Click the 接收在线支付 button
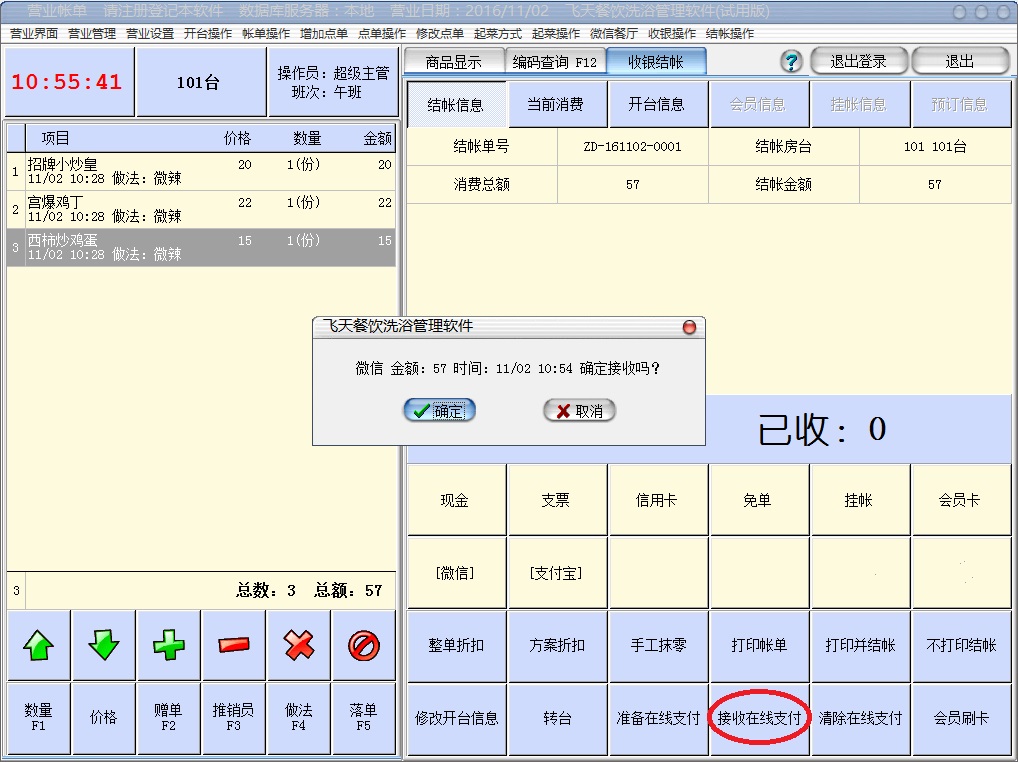 (x=759, y=718)
